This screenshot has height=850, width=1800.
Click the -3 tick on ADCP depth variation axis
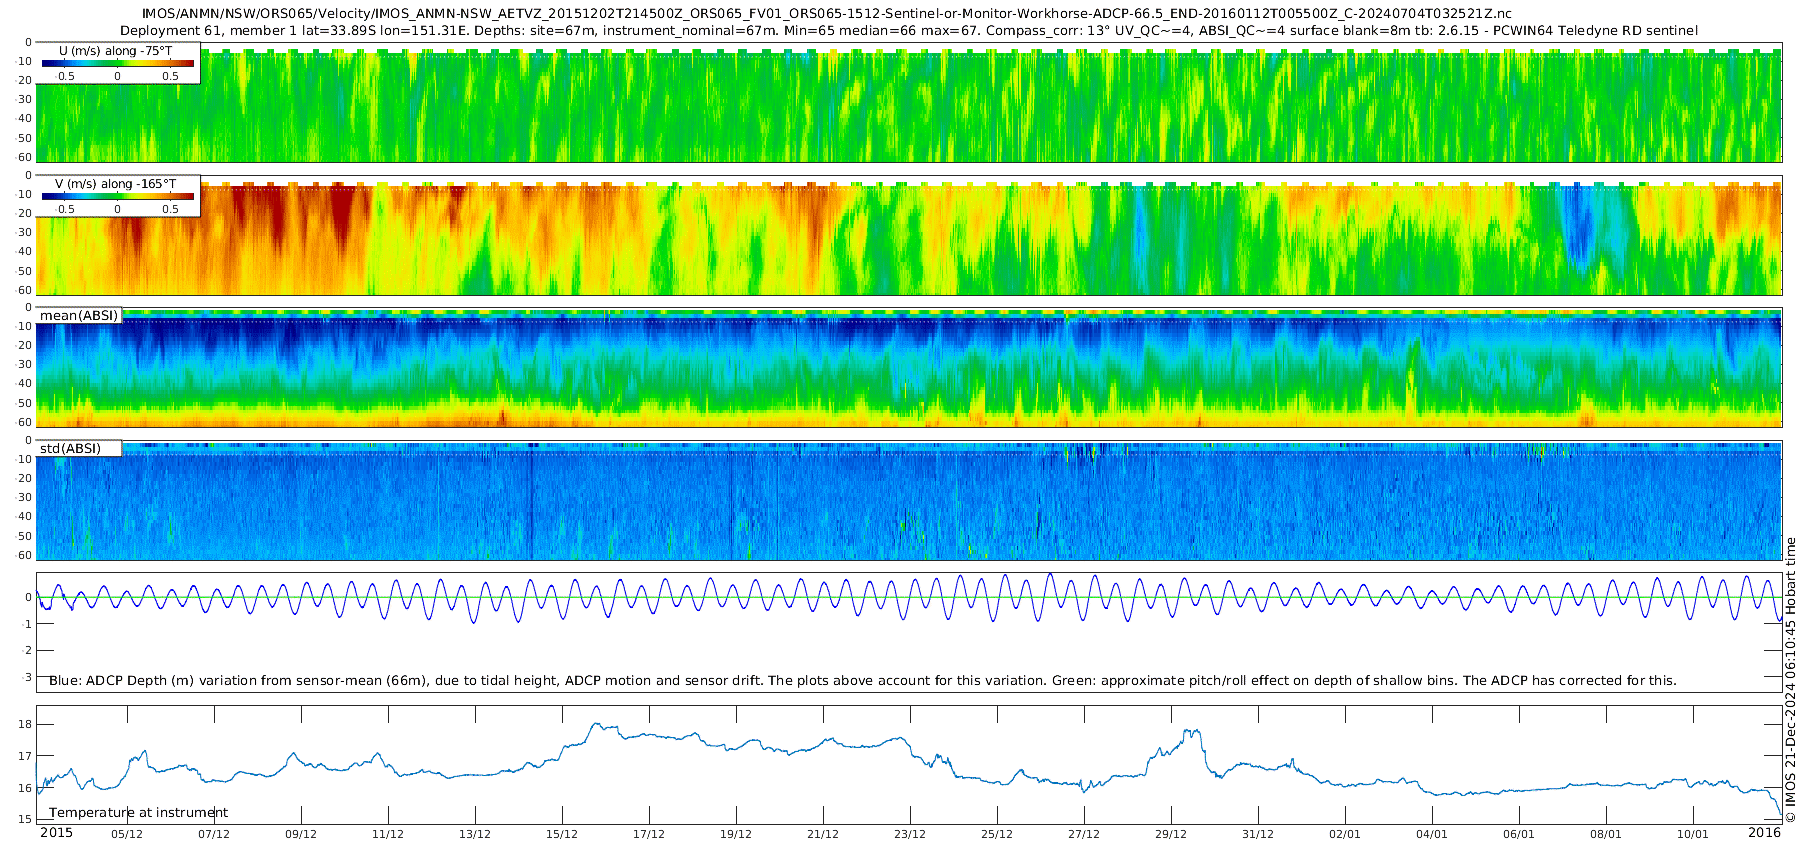point(27,677)
